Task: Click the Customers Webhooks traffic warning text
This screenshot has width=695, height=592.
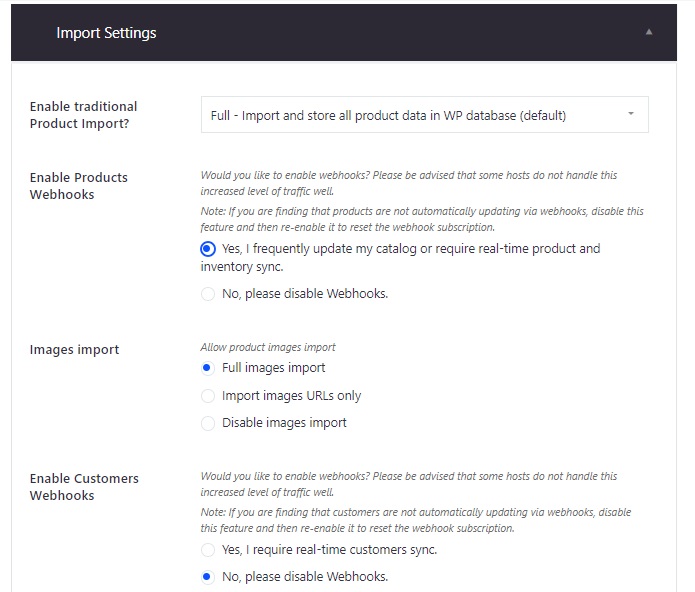Action: point(408,483)
